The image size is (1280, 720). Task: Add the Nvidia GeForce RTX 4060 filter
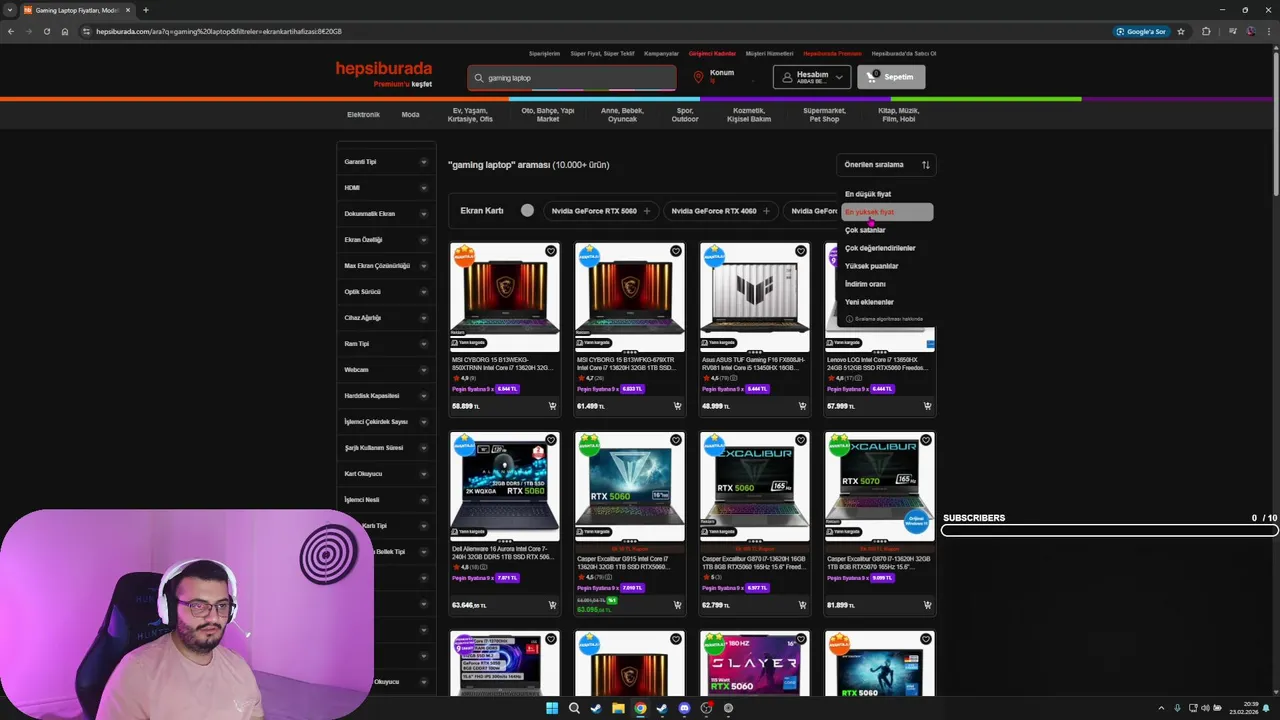coord(721,211)
